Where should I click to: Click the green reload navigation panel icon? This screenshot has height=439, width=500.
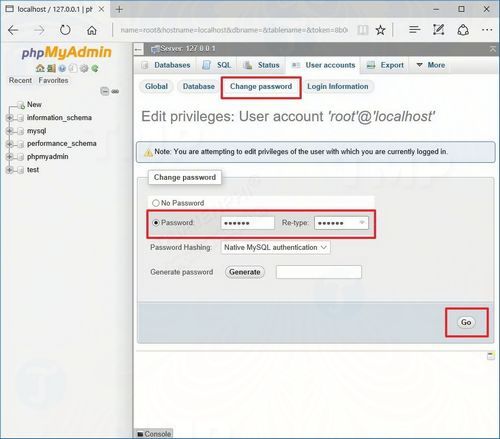tap(95, 68)
